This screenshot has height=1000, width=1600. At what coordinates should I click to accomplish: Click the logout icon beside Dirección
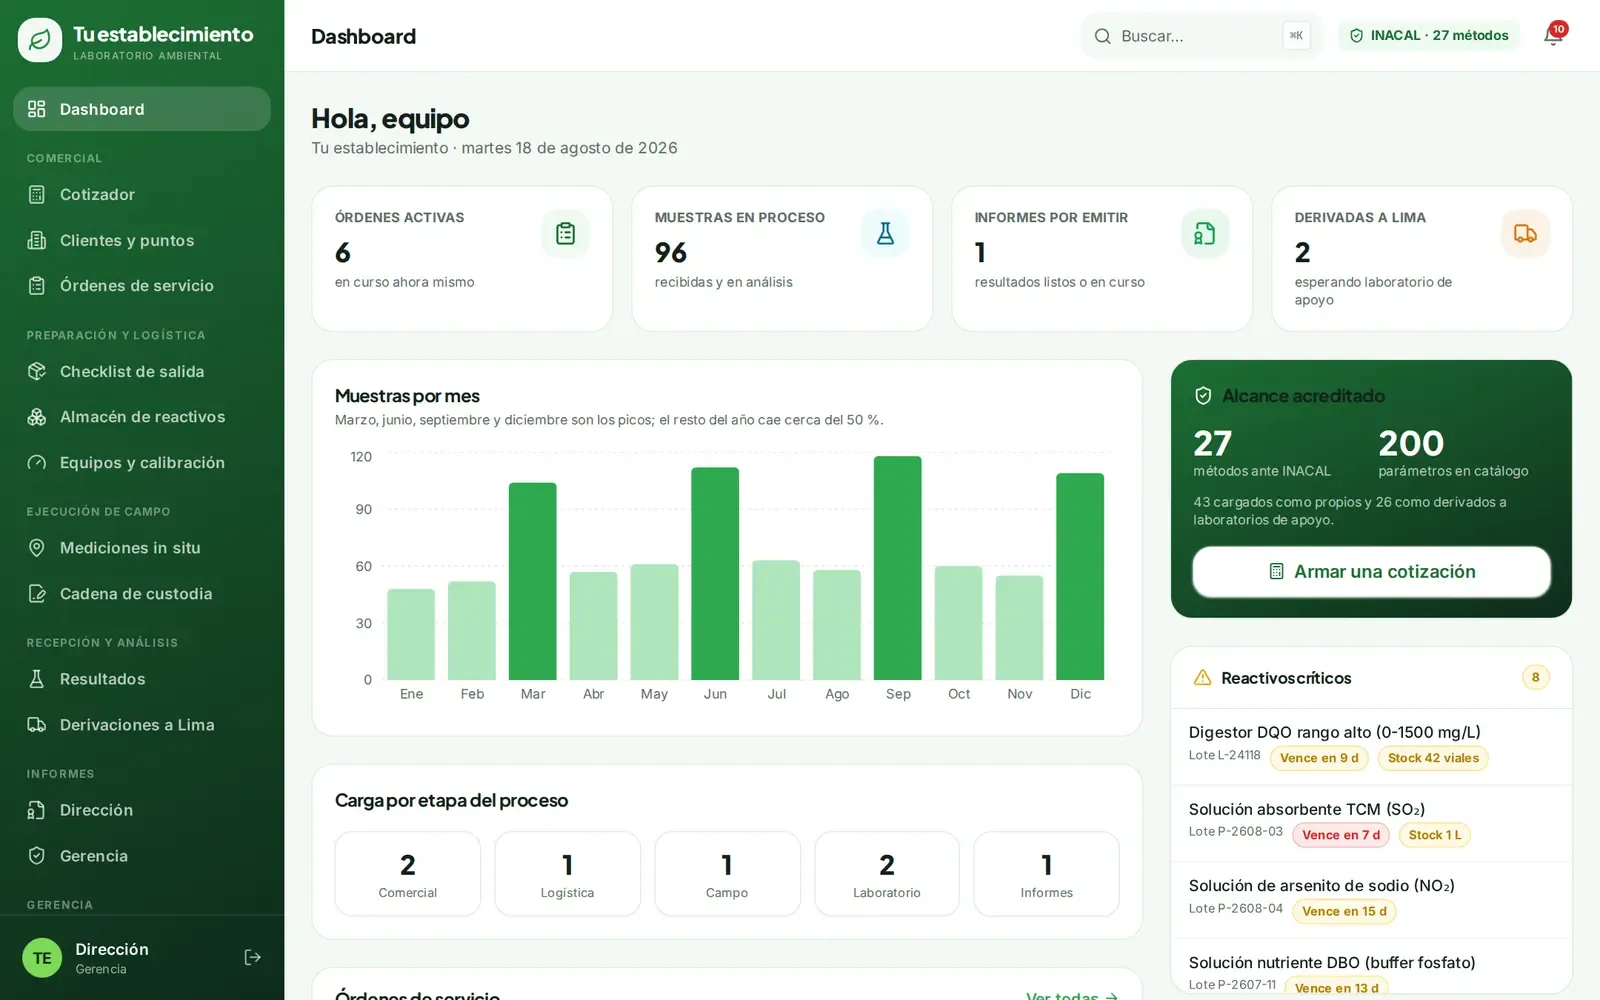(x=253, y=957)
